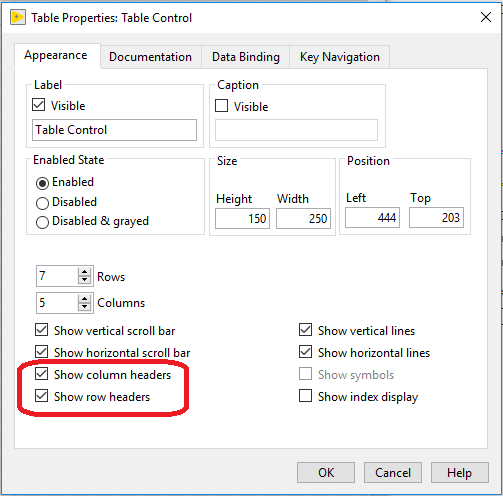The image size is (503, 496).
Task: Click the LabVIEW icon in the title bar
Action: click(x=18, y=18)
